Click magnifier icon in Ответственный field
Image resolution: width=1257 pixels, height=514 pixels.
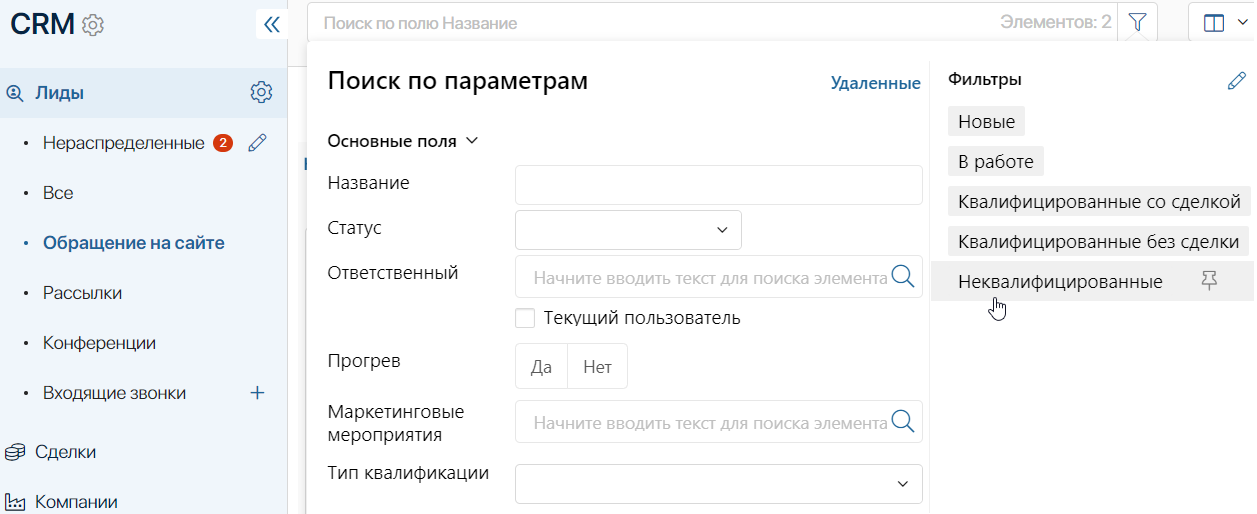903,276
